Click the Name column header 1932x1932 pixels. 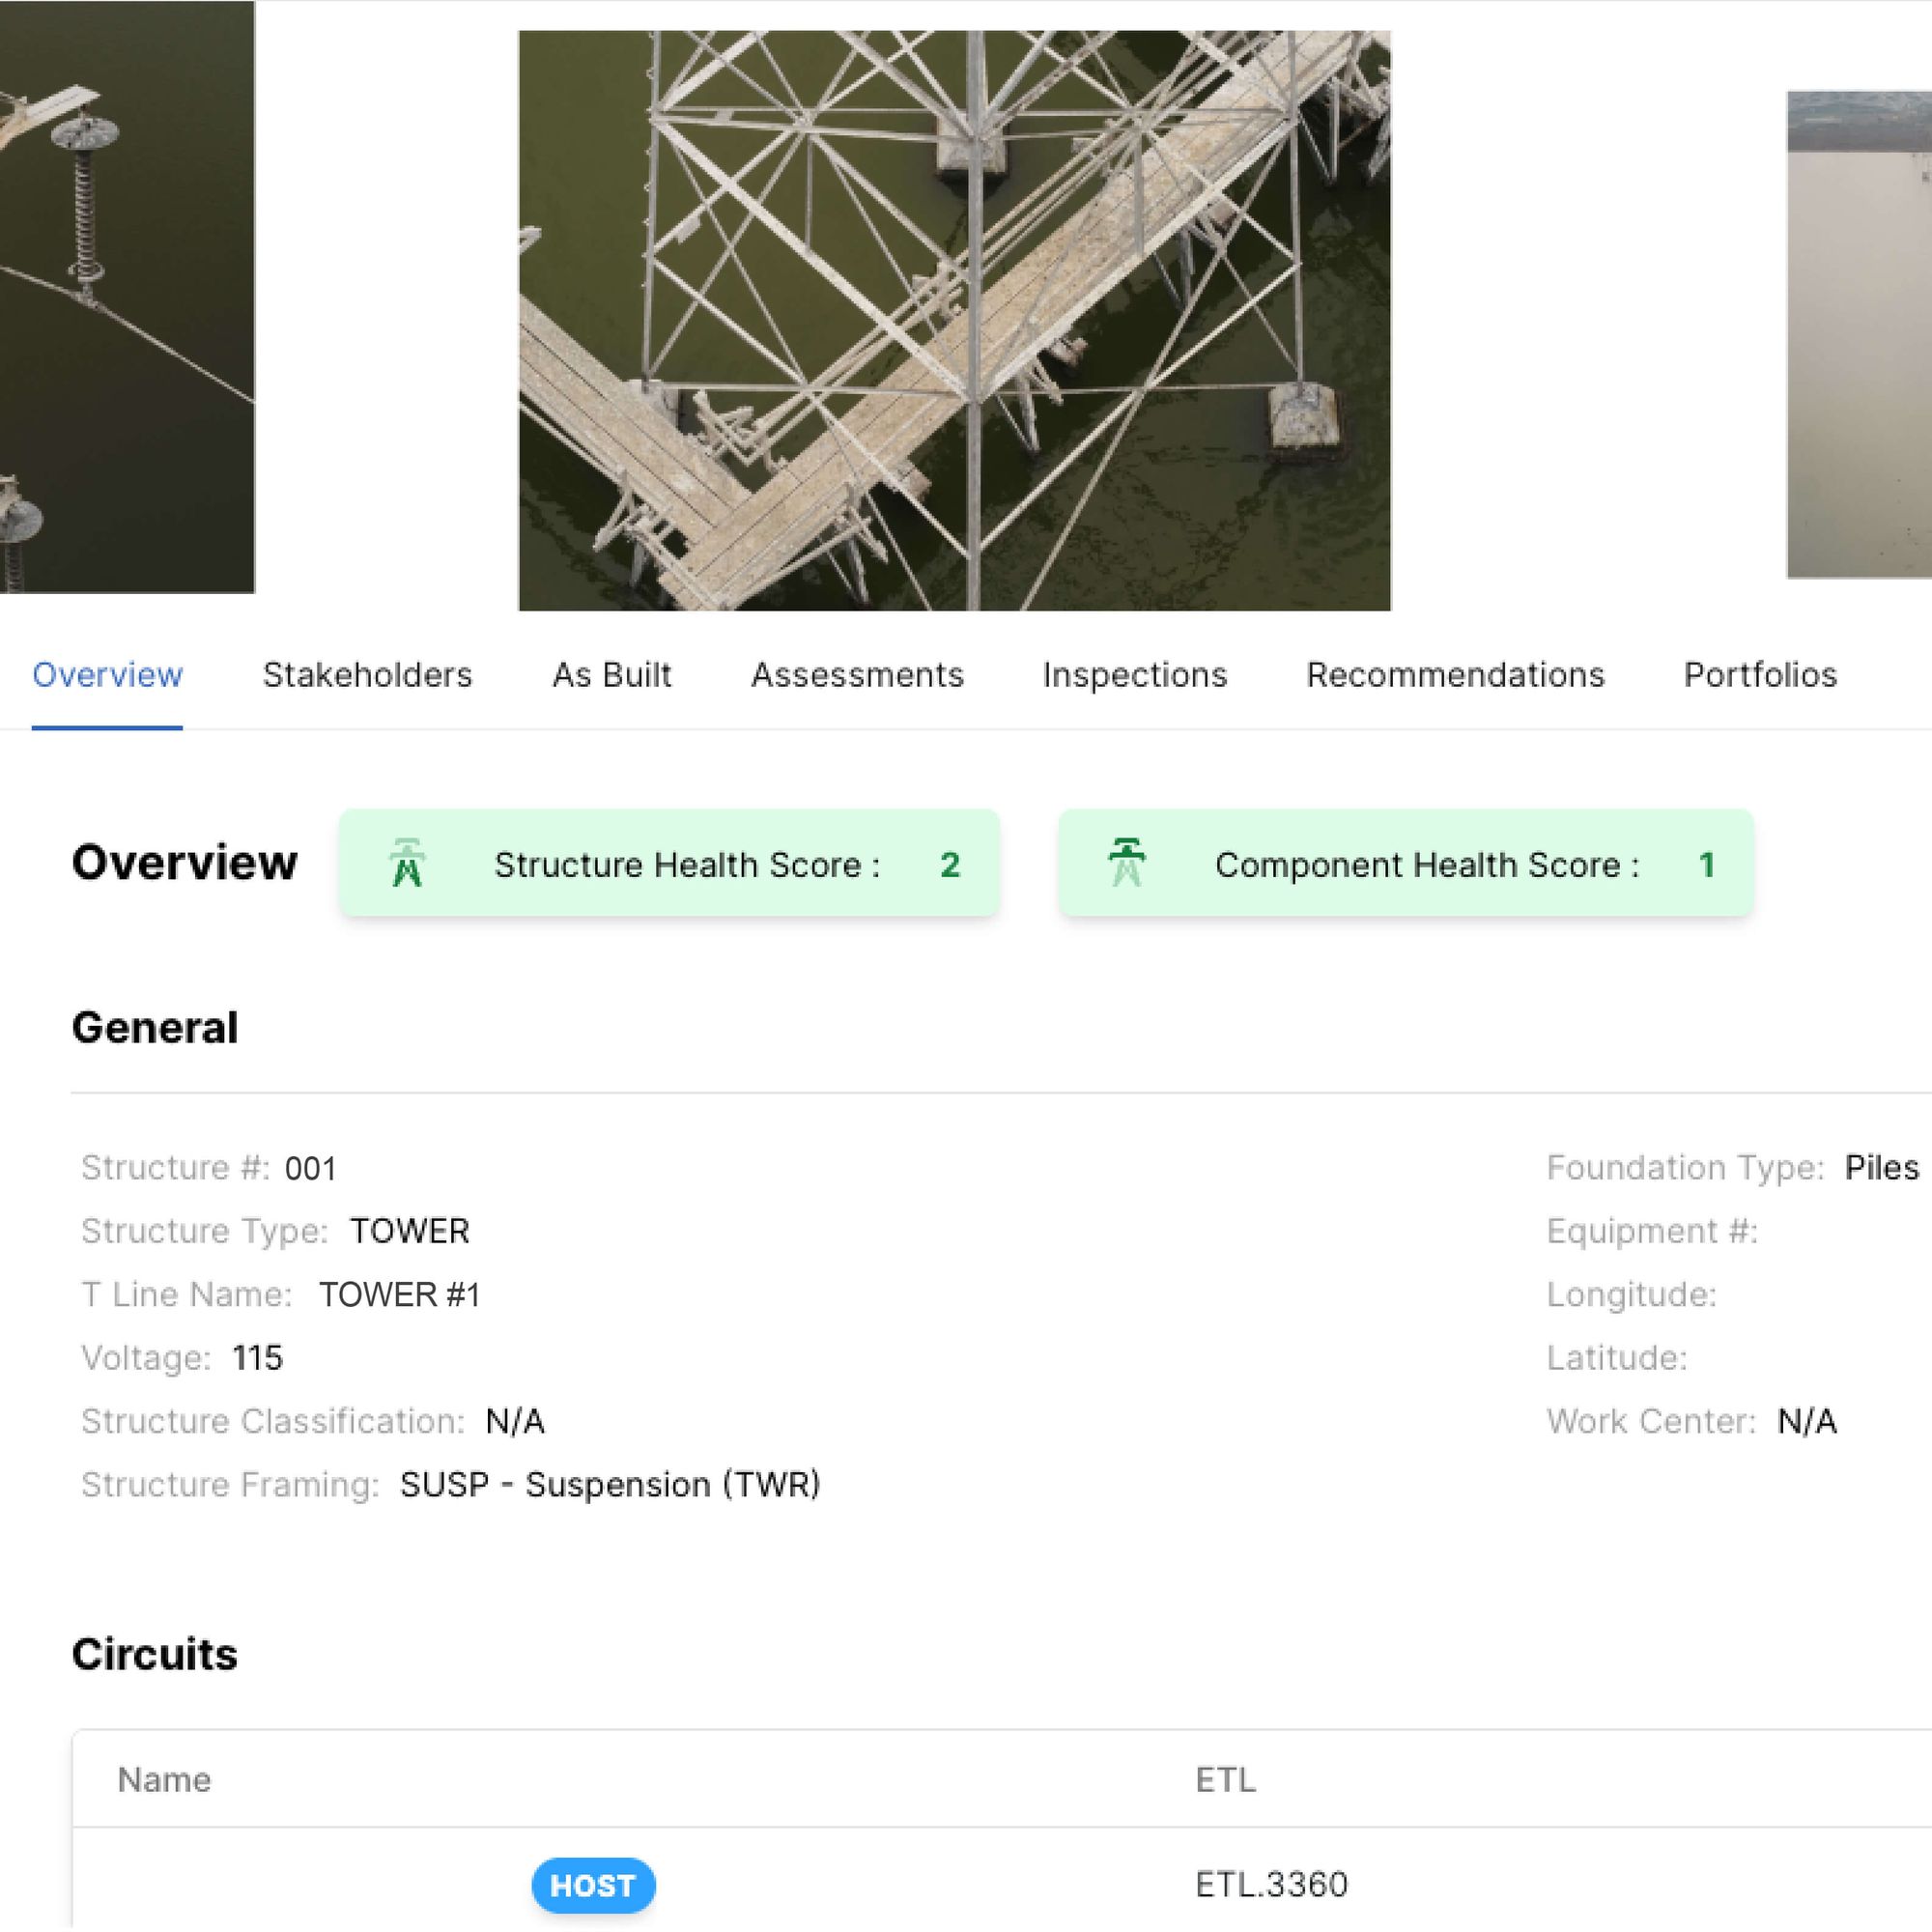pyautogui.click(x=164, y=1780)
